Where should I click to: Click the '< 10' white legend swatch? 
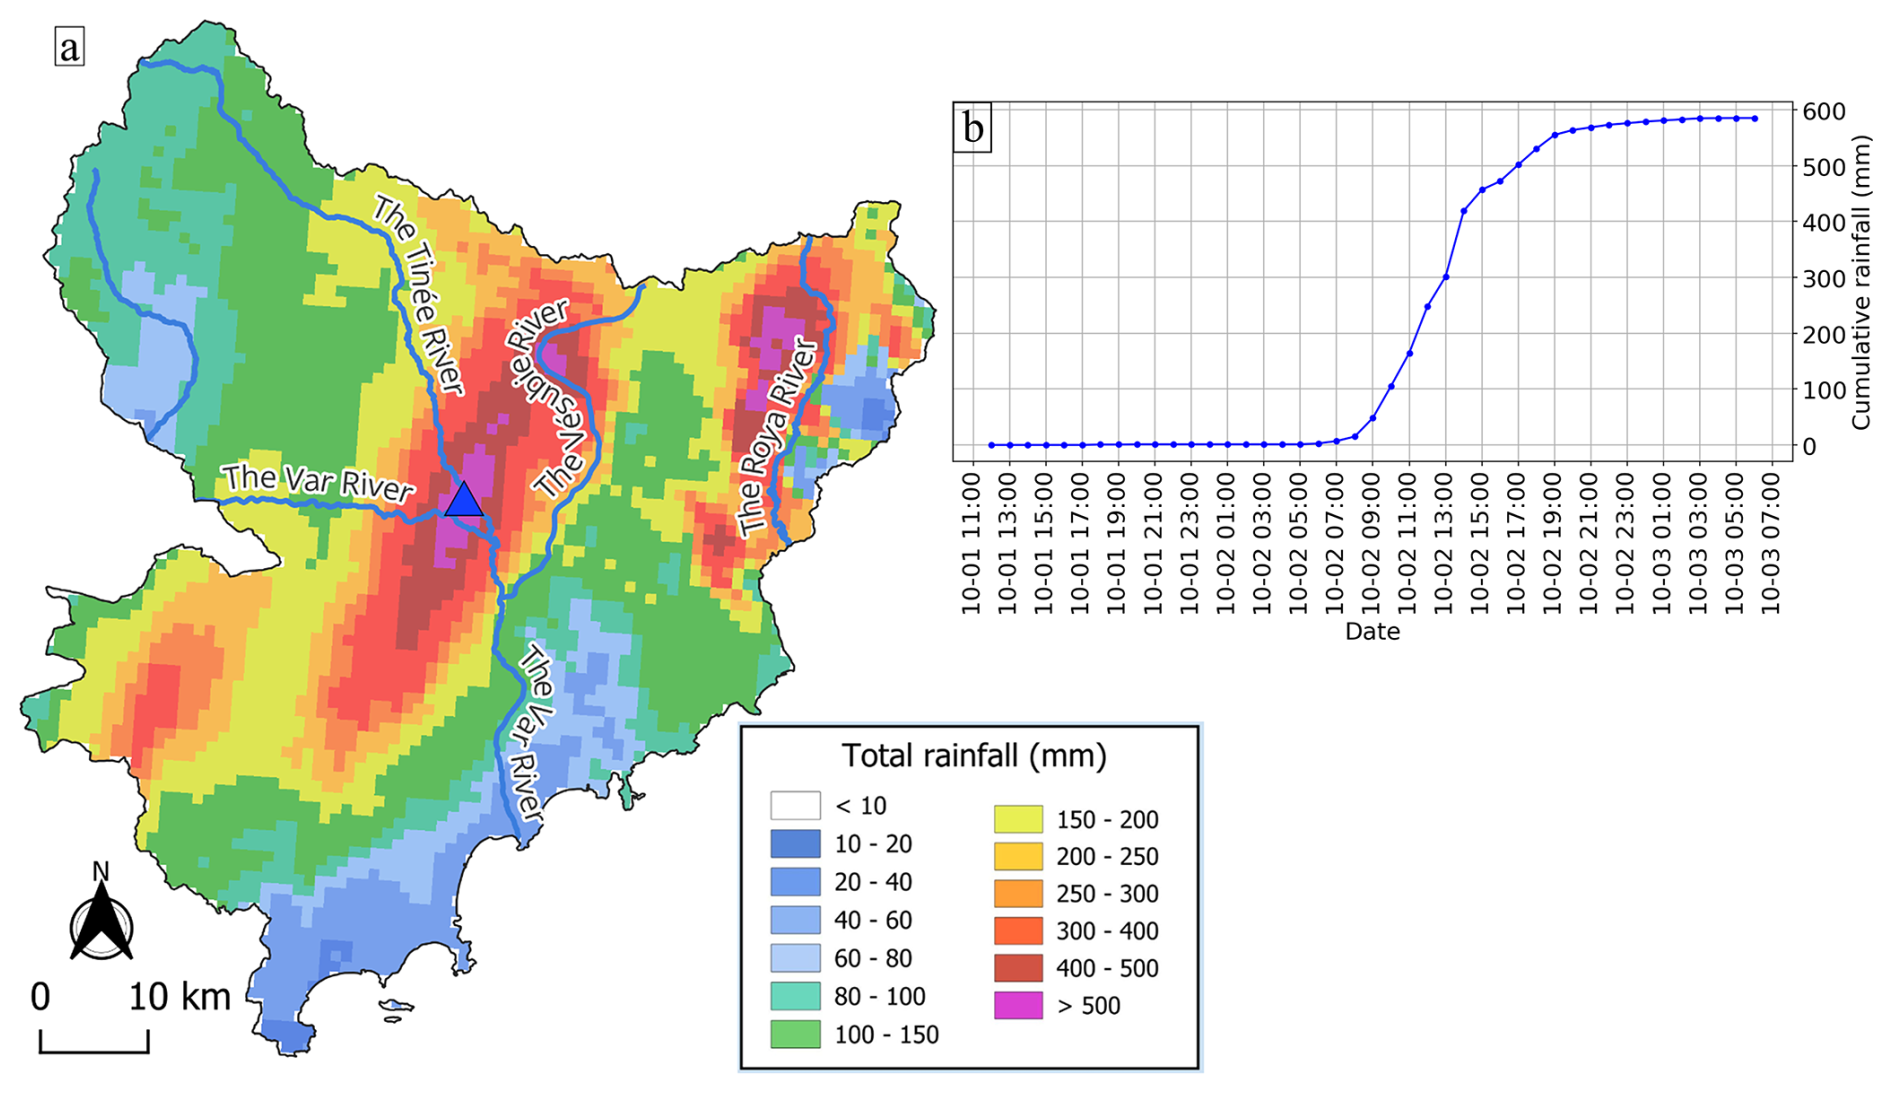coord(795,805)
